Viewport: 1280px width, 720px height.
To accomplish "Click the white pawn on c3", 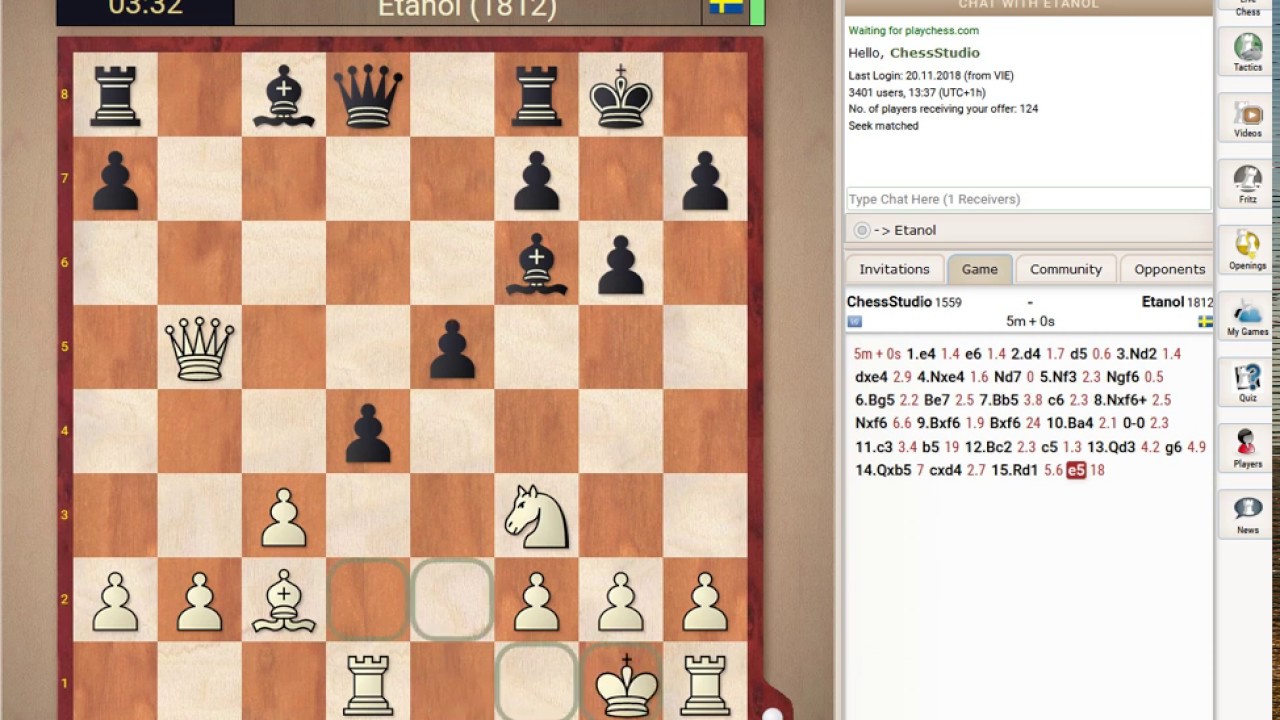I will tap(284, 515).
